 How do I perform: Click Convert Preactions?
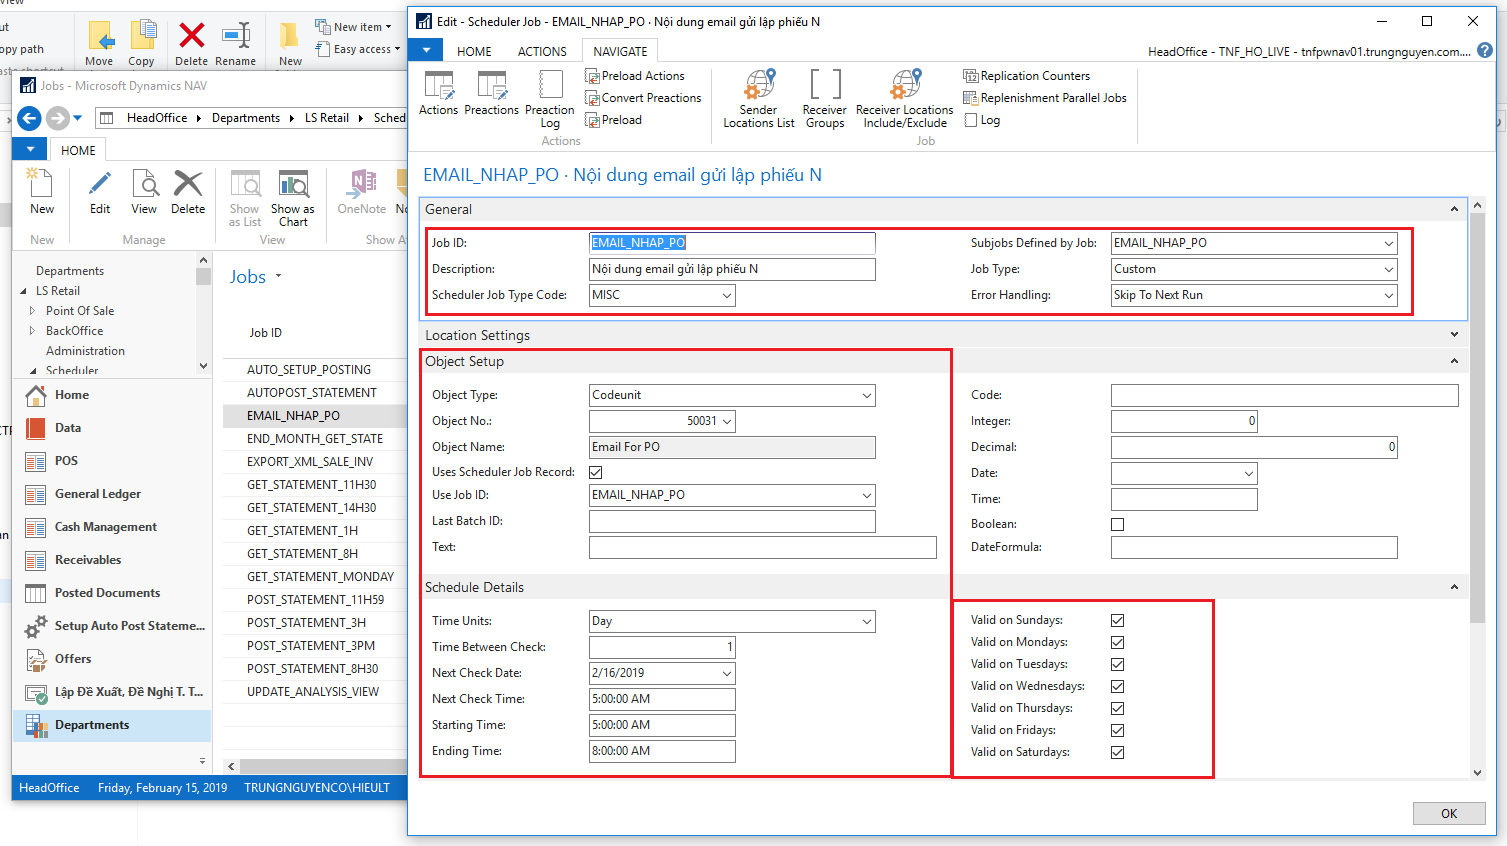[x=643, y=98]
